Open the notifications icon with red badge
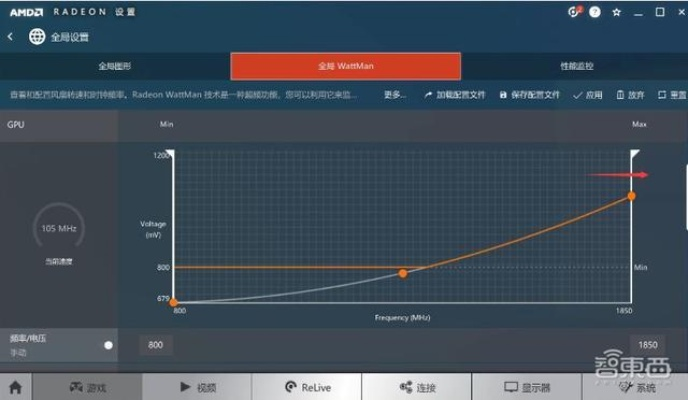This screenshot has height=400, width=688. [574, 12]
